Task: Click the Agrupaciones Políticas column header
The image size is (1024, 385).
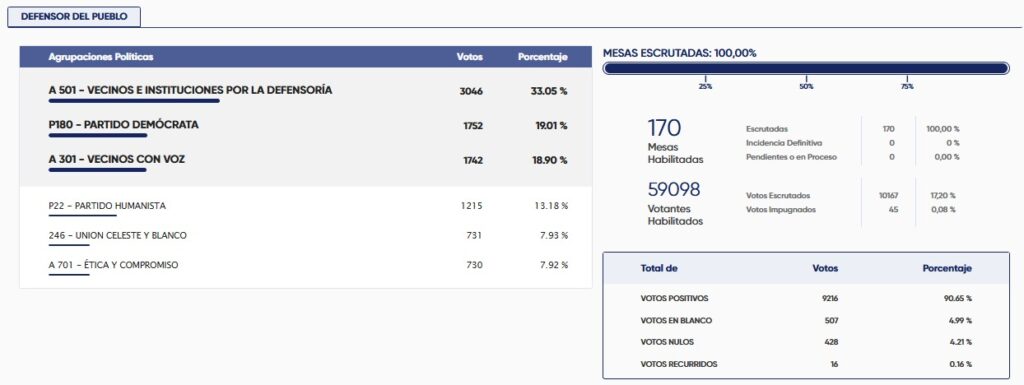Action: click(101, 57)
